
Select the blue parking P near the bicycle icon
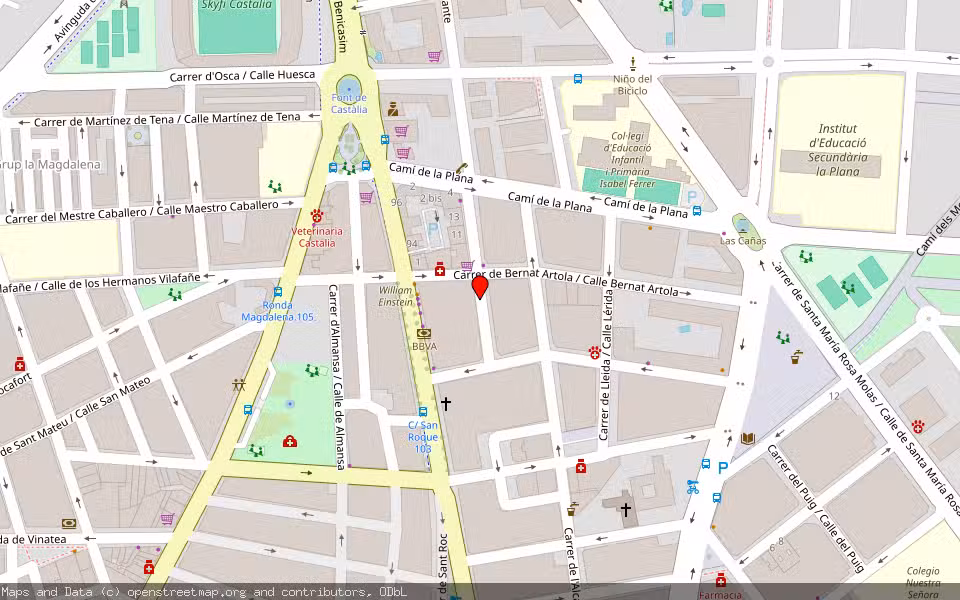pyautogui.click(x=723, y=468)
